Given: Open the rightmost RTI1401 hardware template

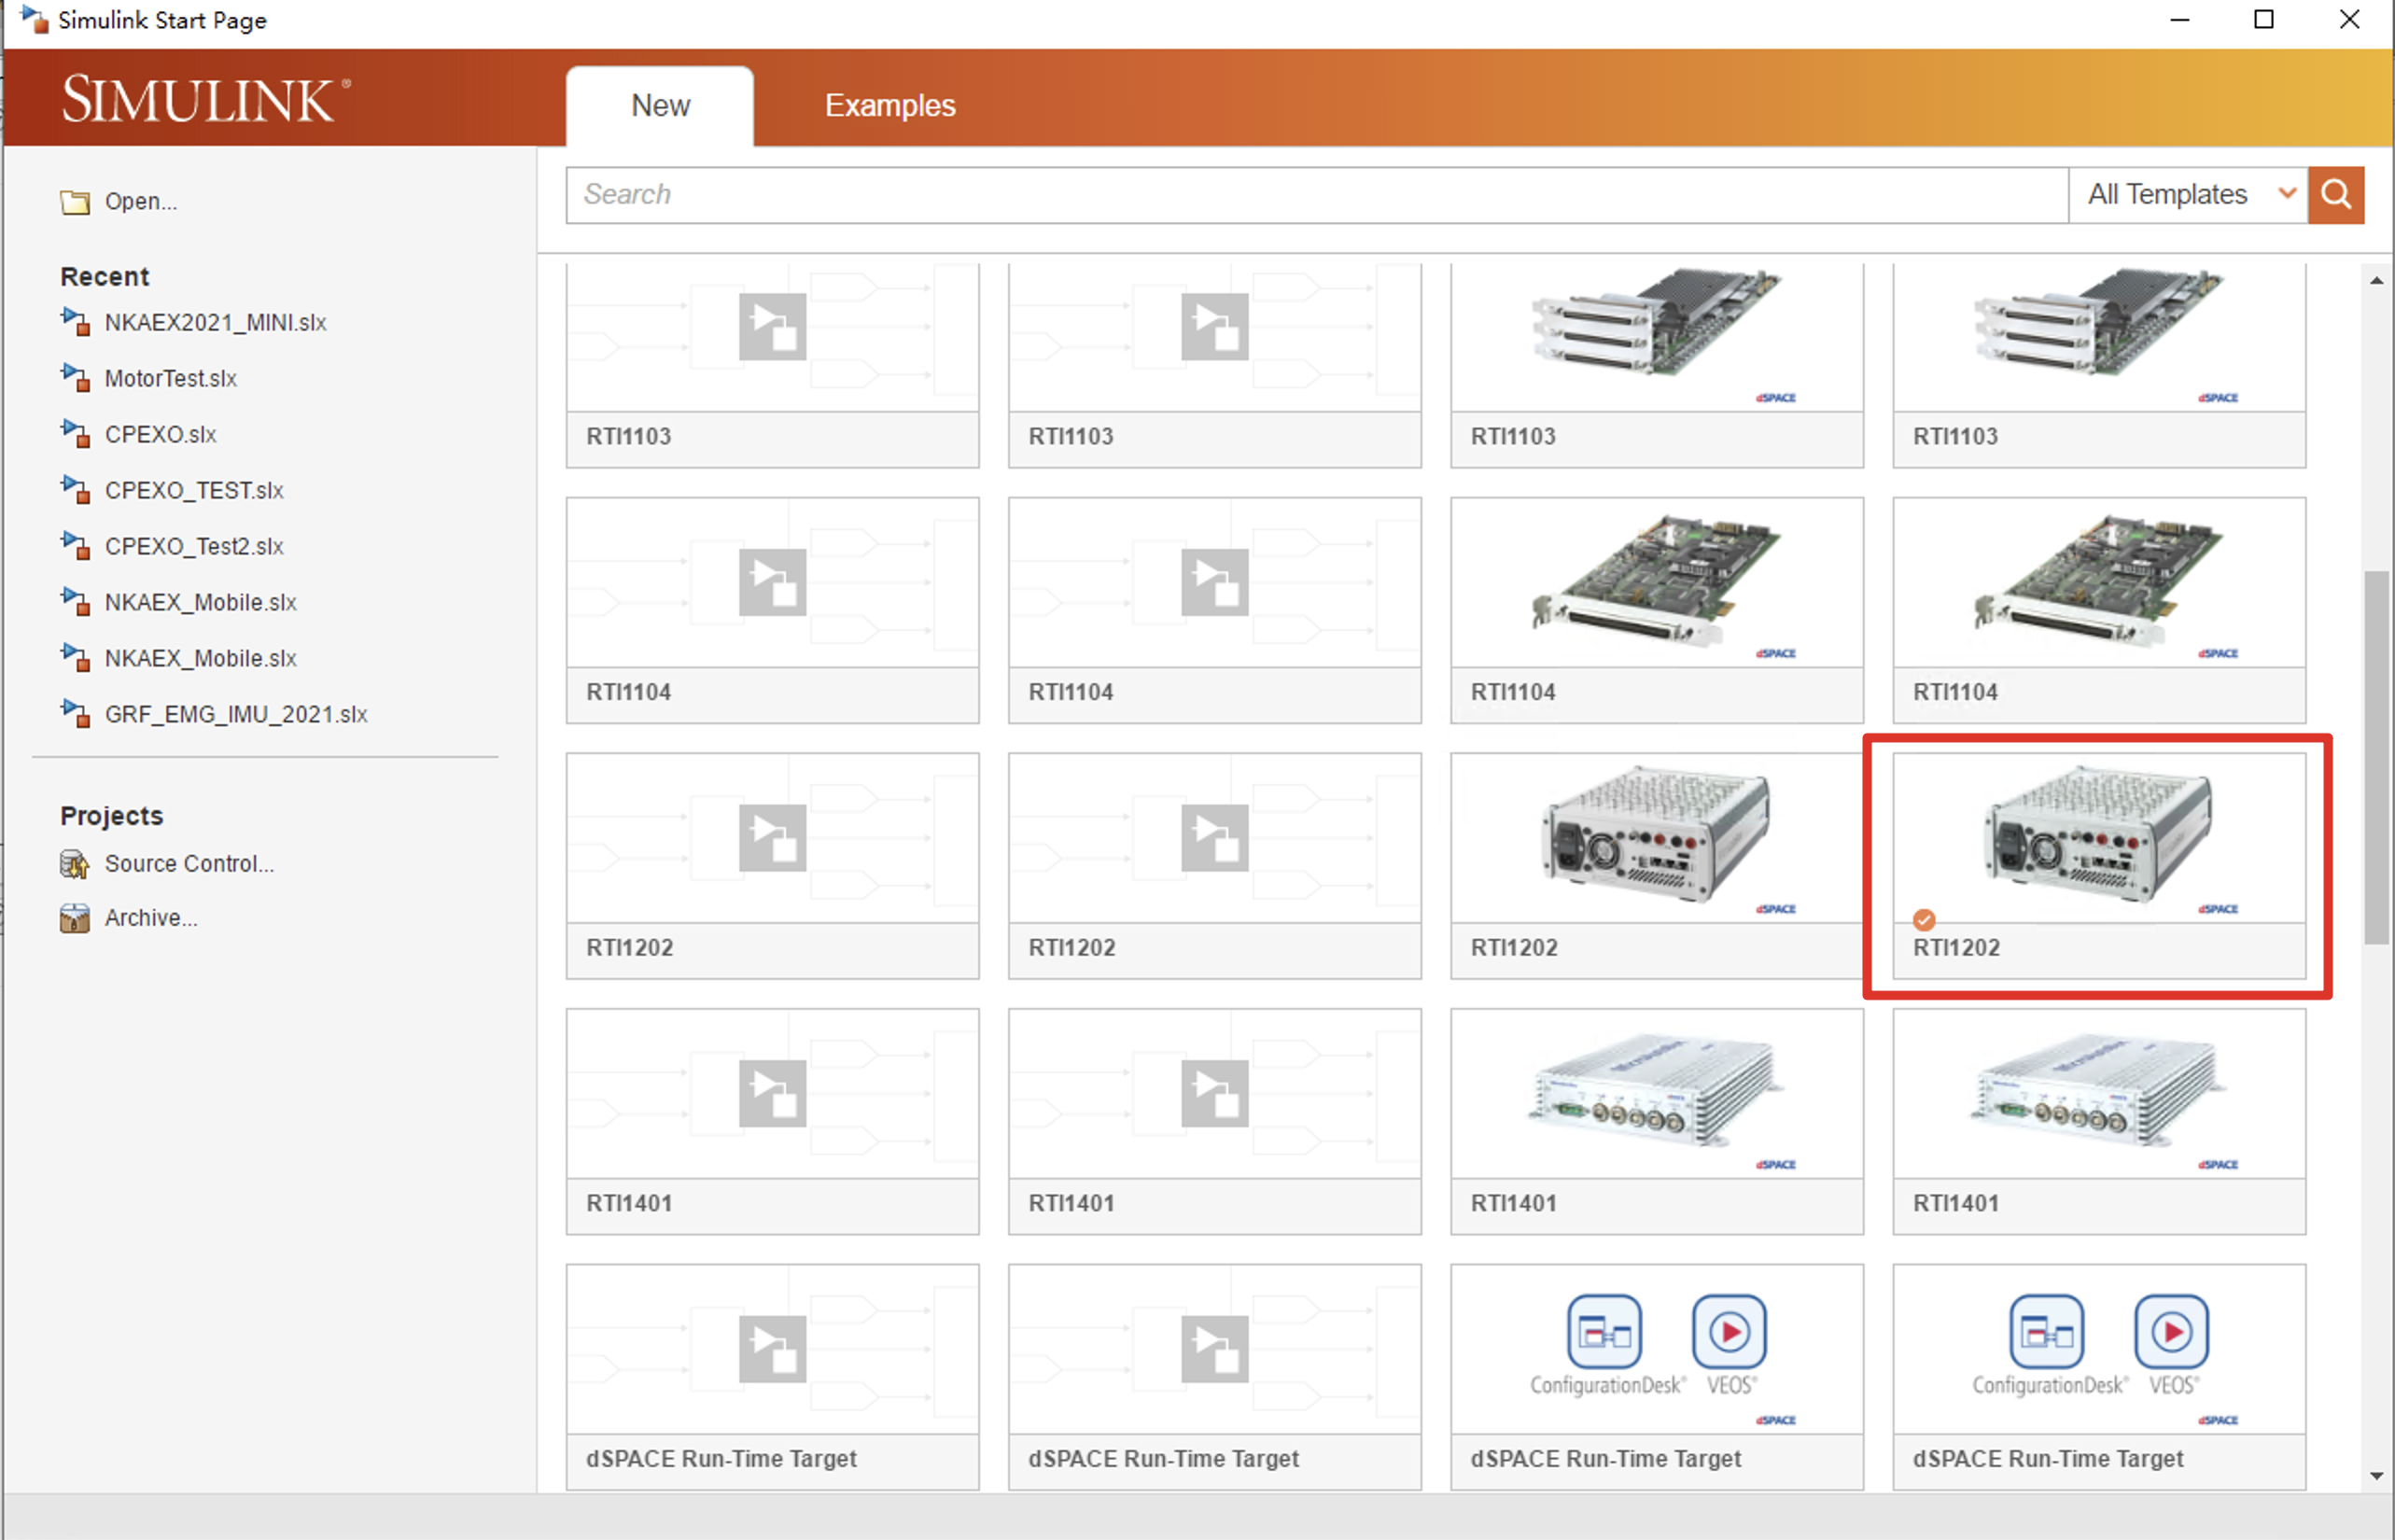Looking at the screenshot, I should point(2099,1121).
